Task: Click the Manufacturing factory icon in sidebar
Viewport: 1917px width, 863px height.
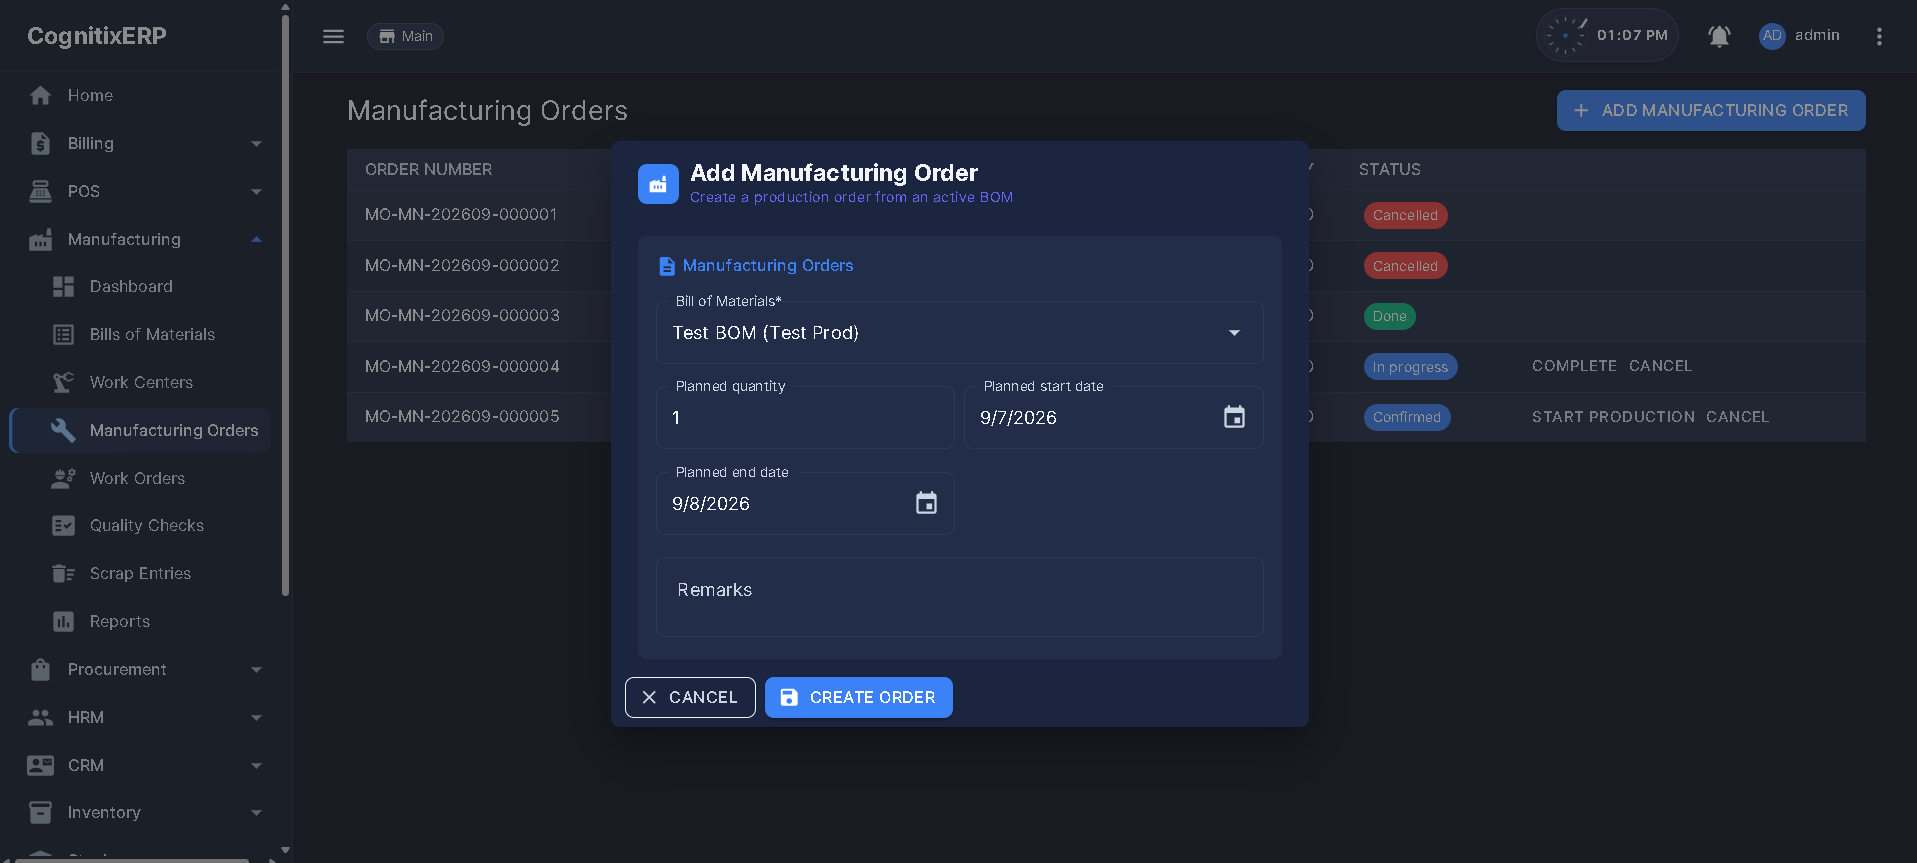Action: click(40, 240)
